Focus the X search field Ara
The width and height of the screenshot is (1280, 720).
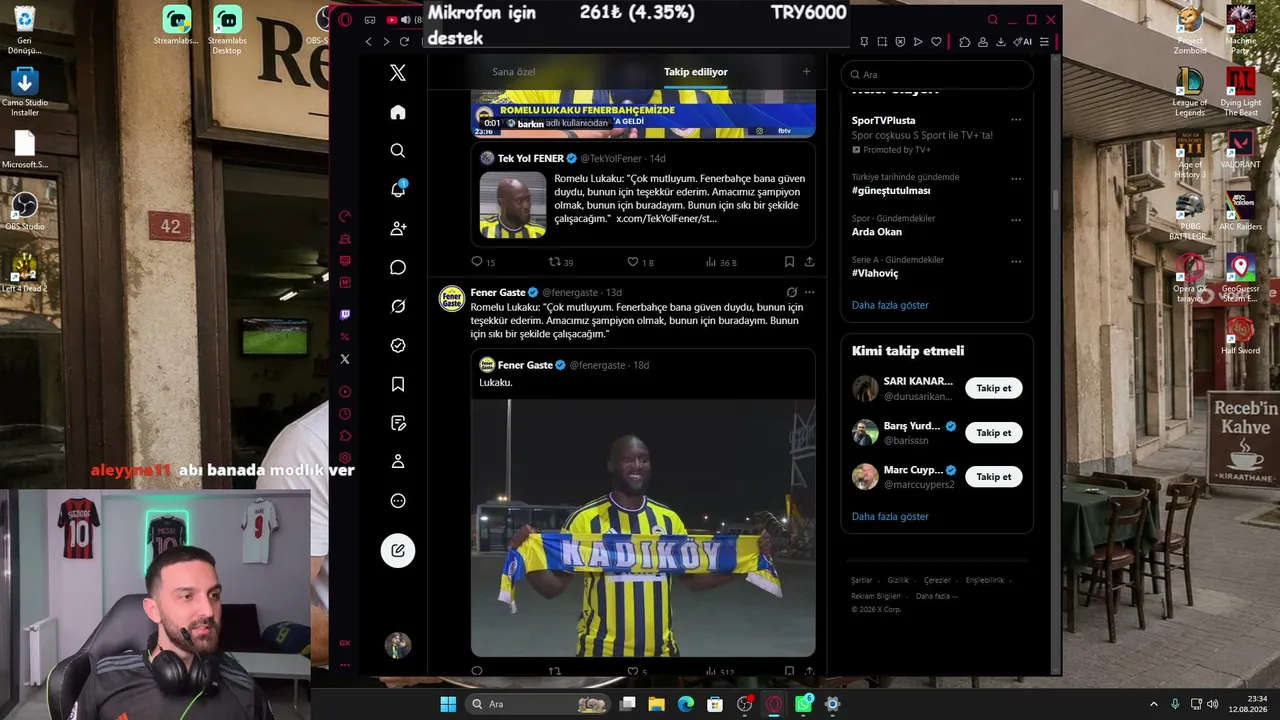(937, 75)
